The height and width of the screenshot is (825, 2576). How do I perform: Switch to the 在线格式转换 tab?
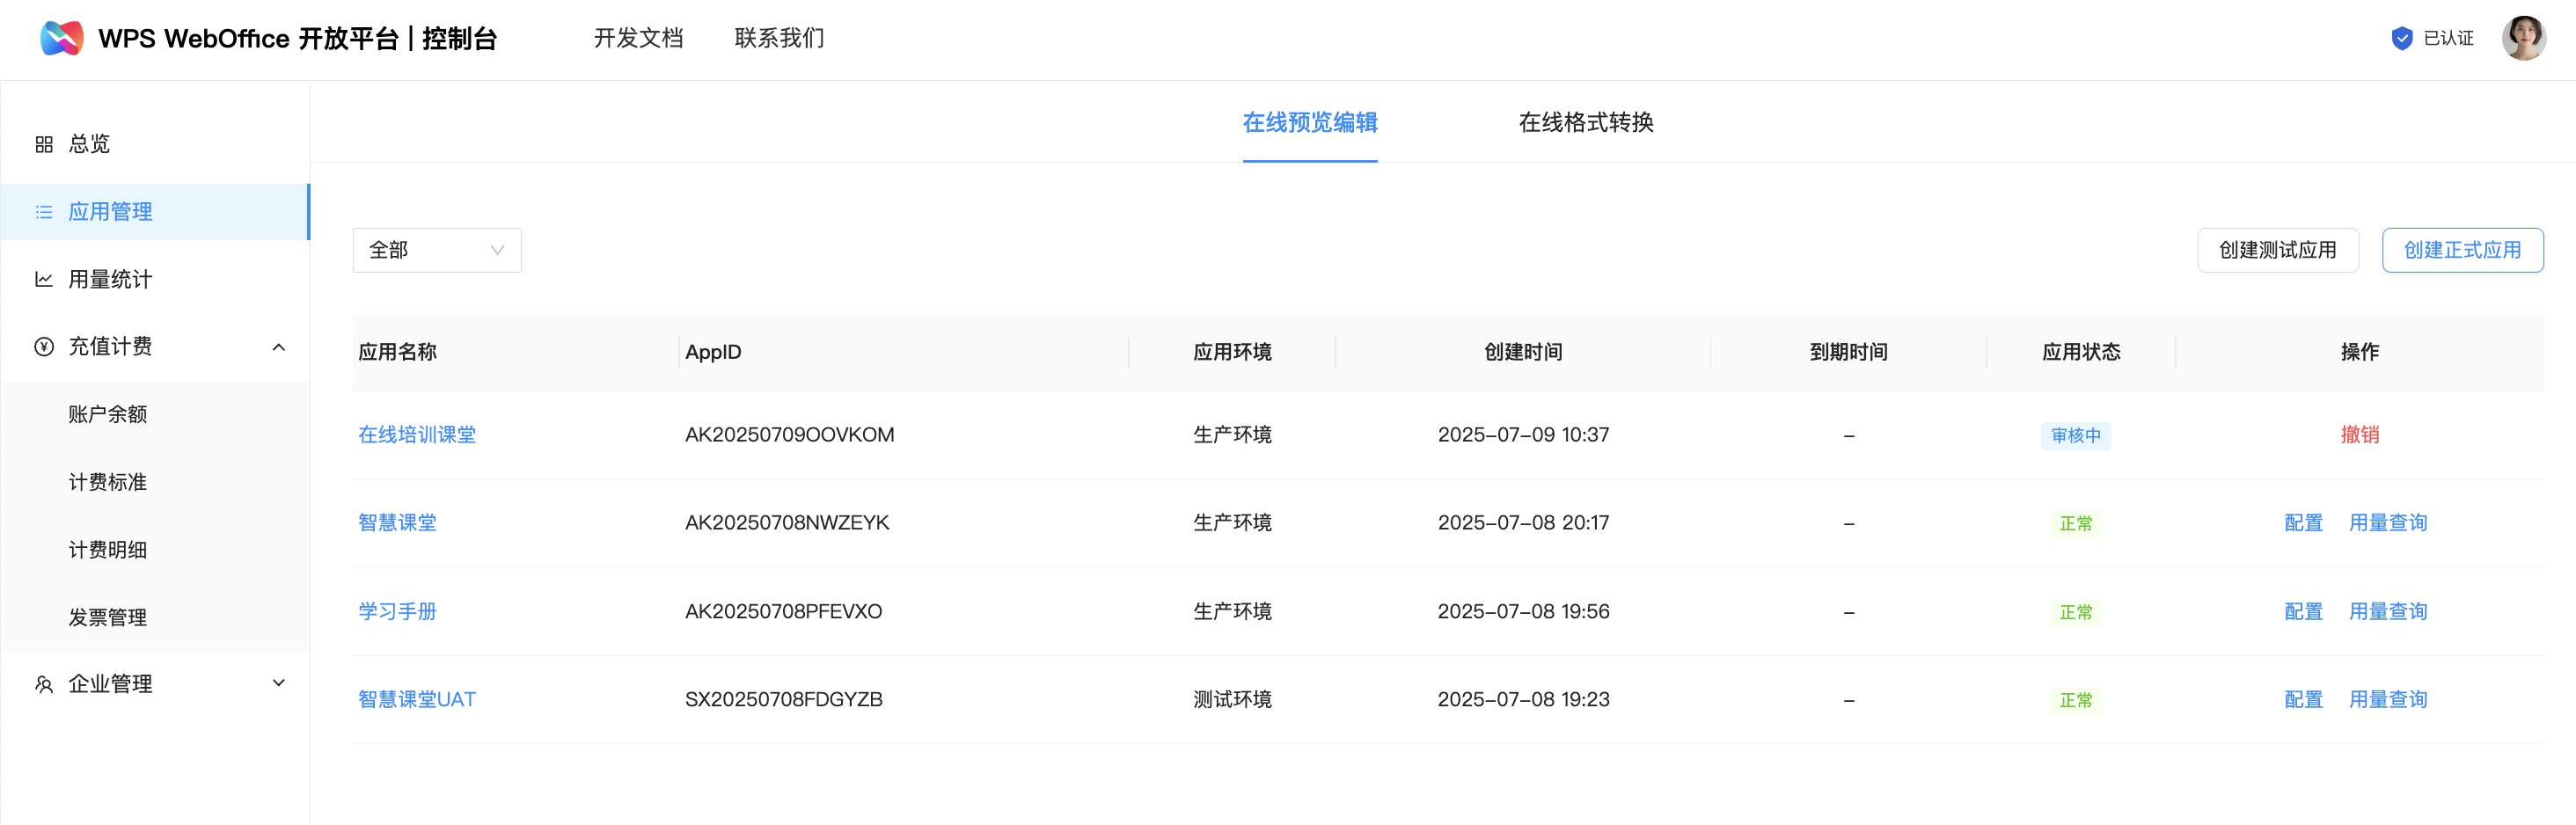tap(1585, 122)
